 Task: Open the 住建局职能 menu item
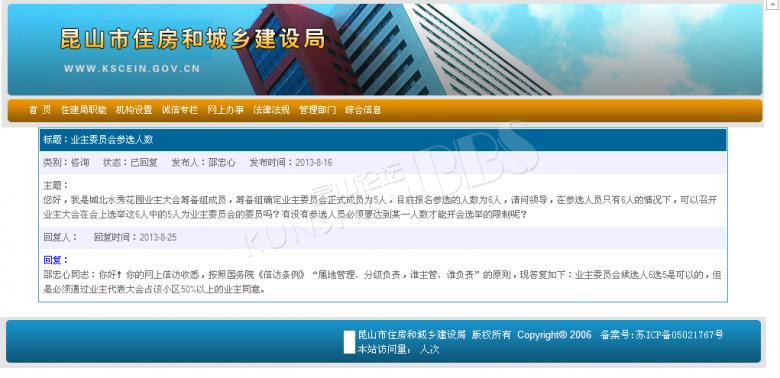pos(84,110)
